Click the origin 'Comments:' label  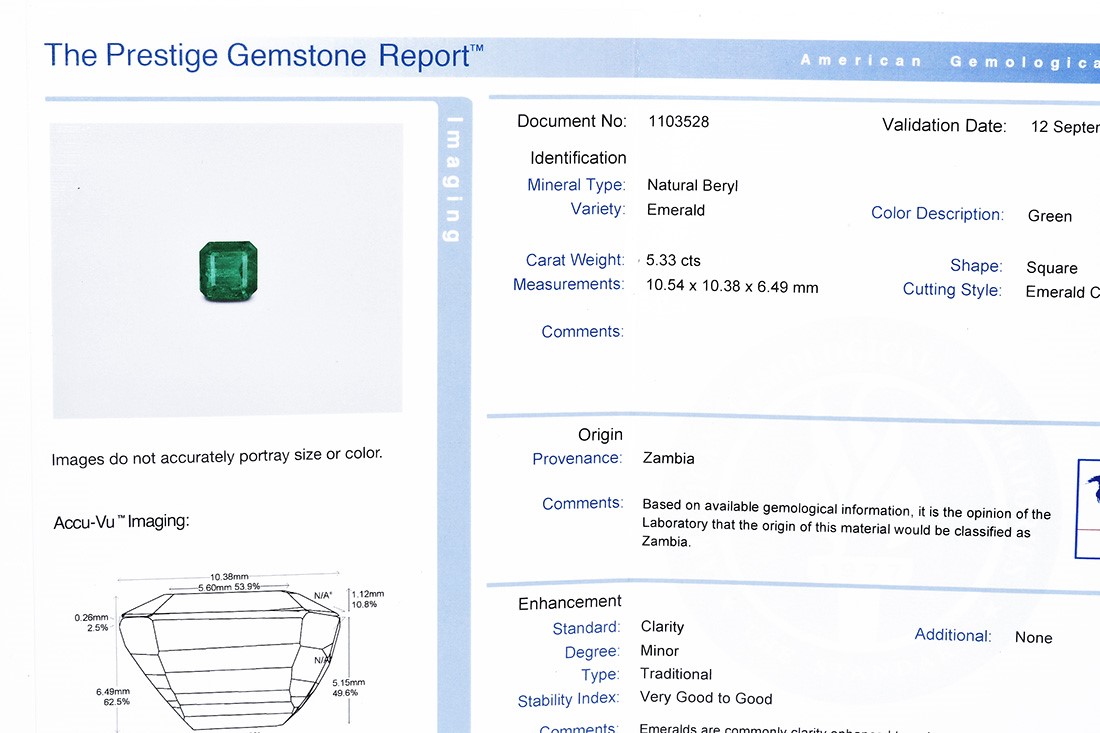pos(582,504)
